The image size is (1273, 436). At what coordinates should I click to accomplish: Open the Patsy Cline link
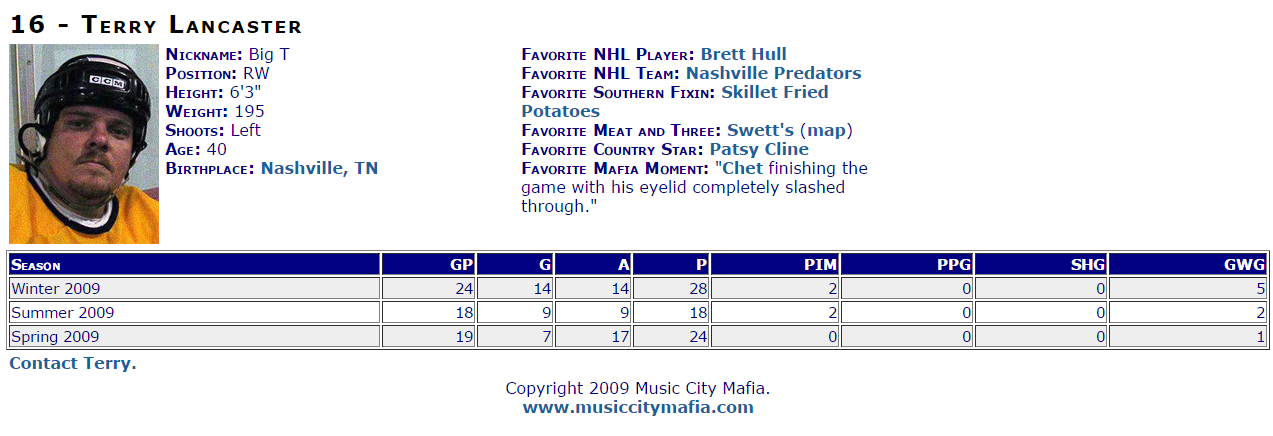click(x=759, y=149)
